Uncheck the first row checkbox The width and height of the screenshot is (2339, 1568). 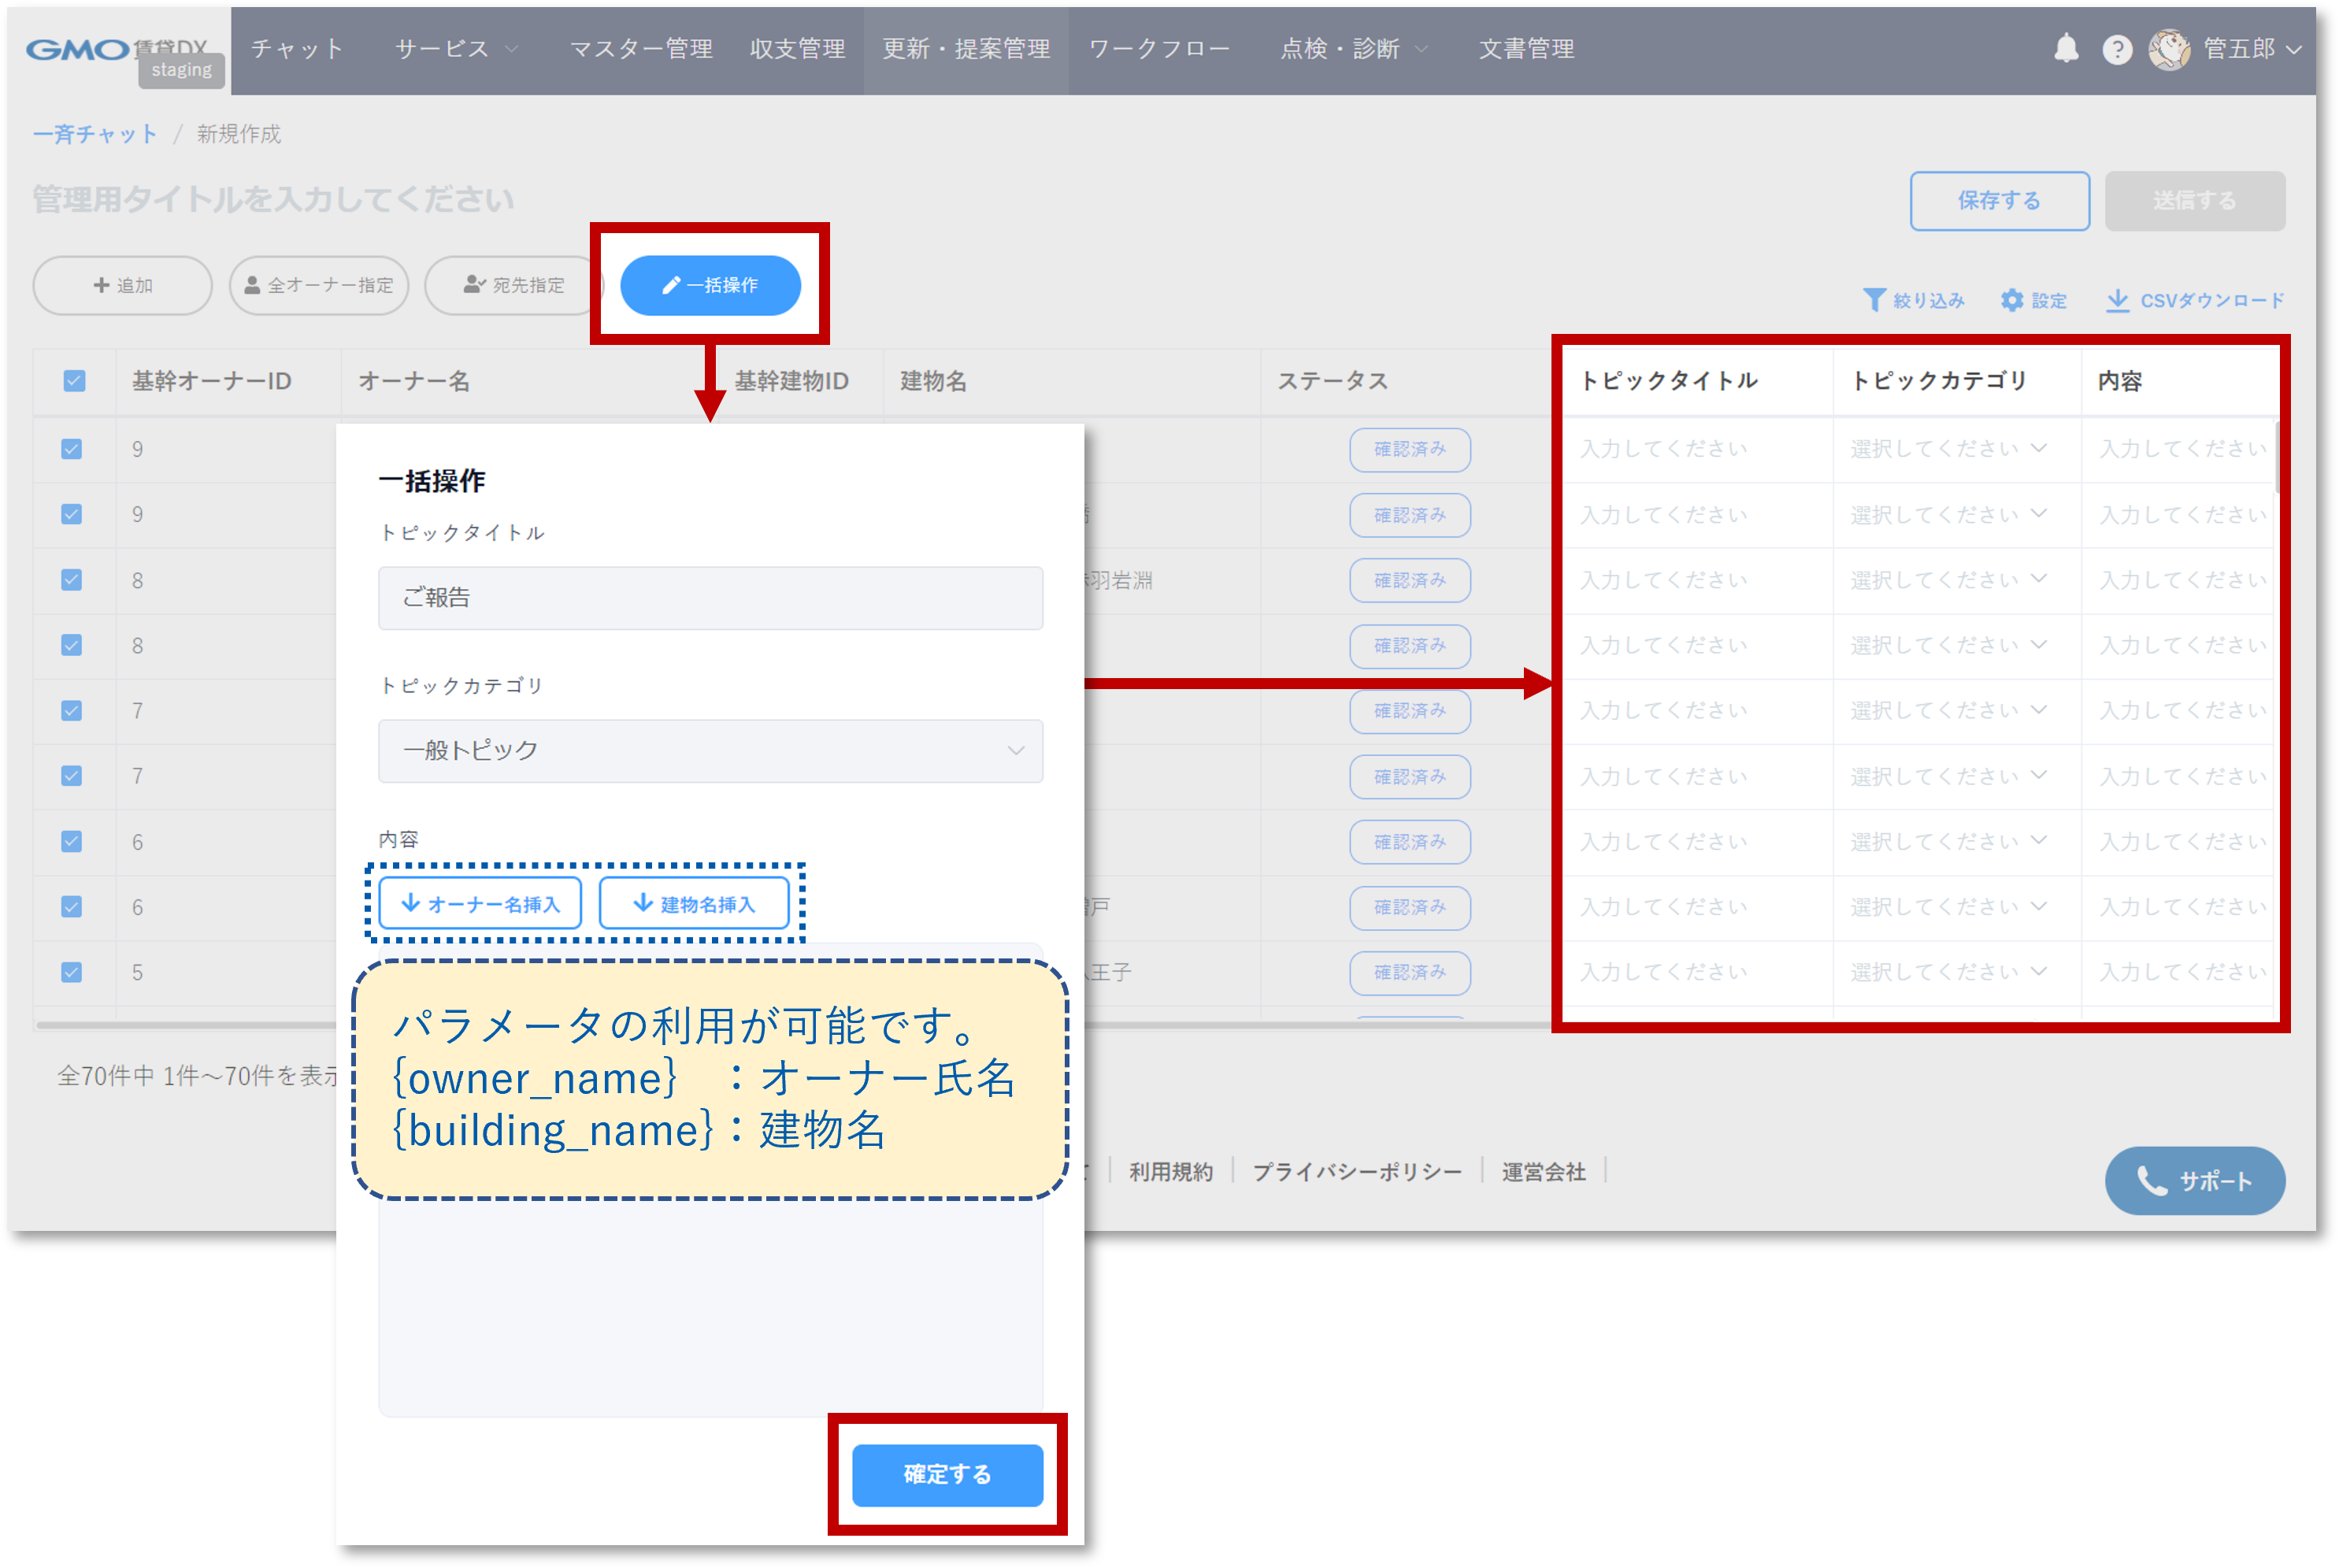point(72,449)
